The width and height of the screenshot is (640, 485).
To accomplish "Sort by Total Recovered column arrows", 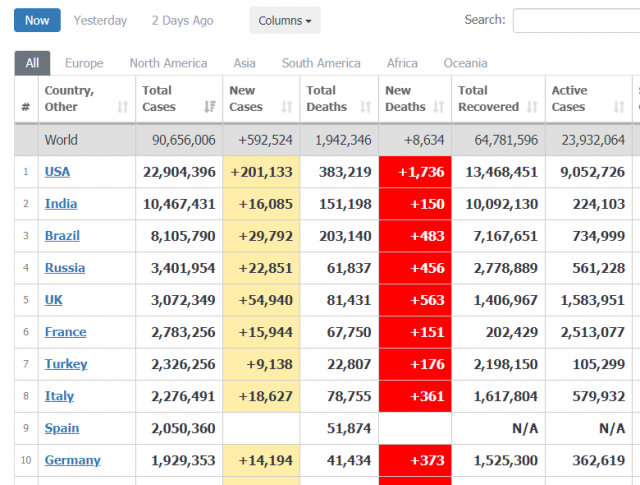I will click(x=532, y=107).
